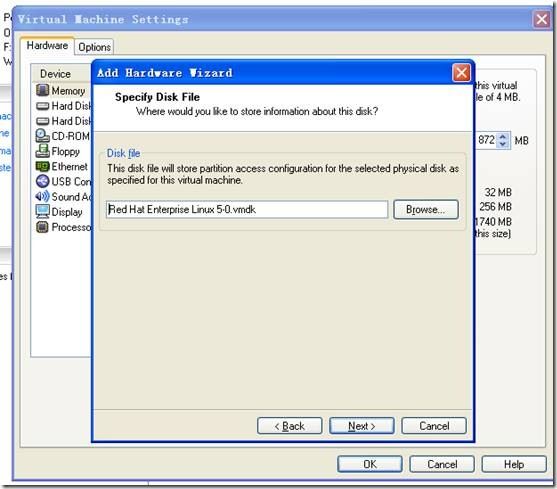Image resolution: width=557 pixels, height=489 pixels.
Task: Select the first Hard Disk device icon
Action: tap(43, 106)
